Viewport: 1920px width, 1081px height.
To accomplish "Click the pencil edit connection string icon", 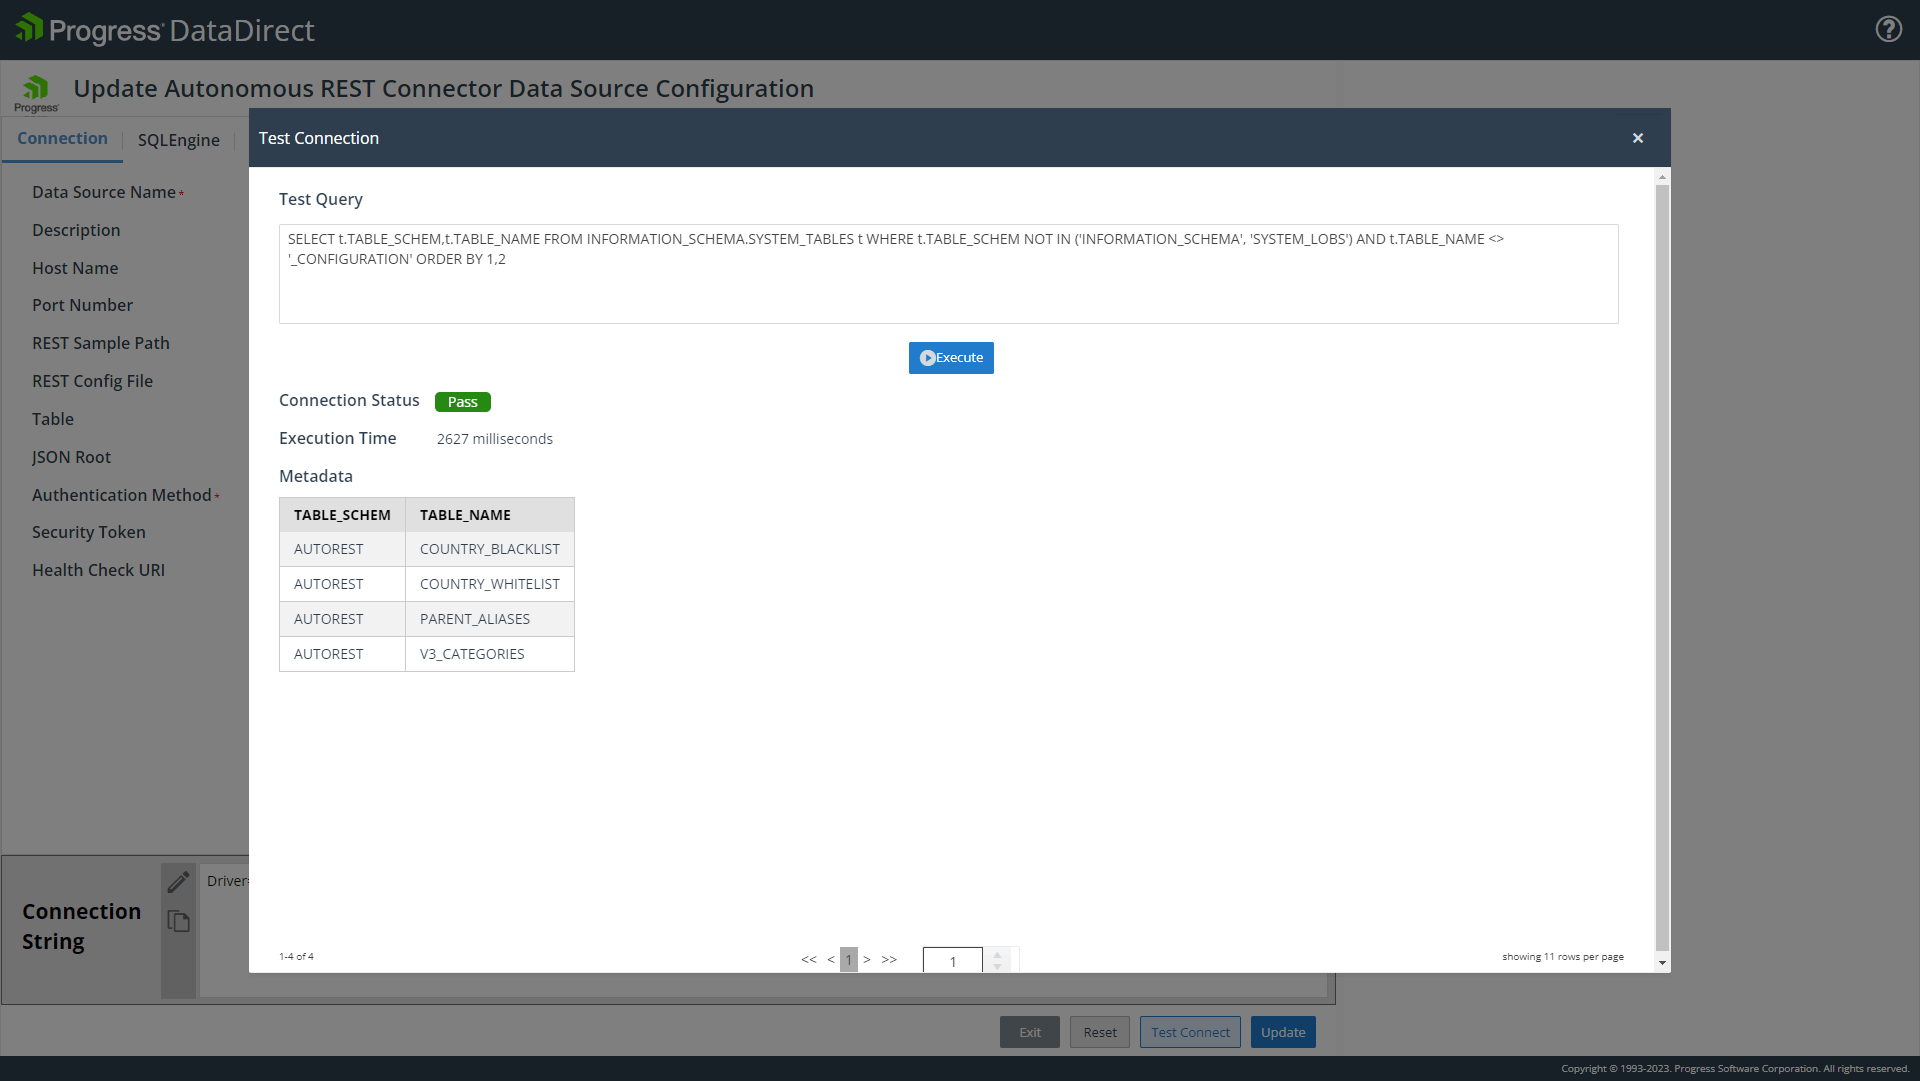I will point(178,882).
